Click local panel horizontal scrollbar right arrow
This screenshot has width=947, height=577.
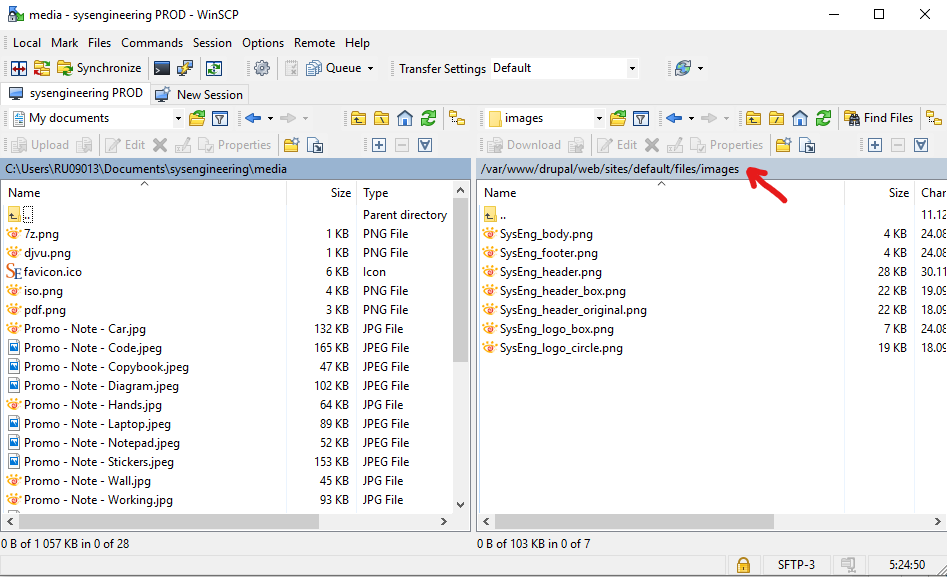pyautogui.click(x=444, y=521)
